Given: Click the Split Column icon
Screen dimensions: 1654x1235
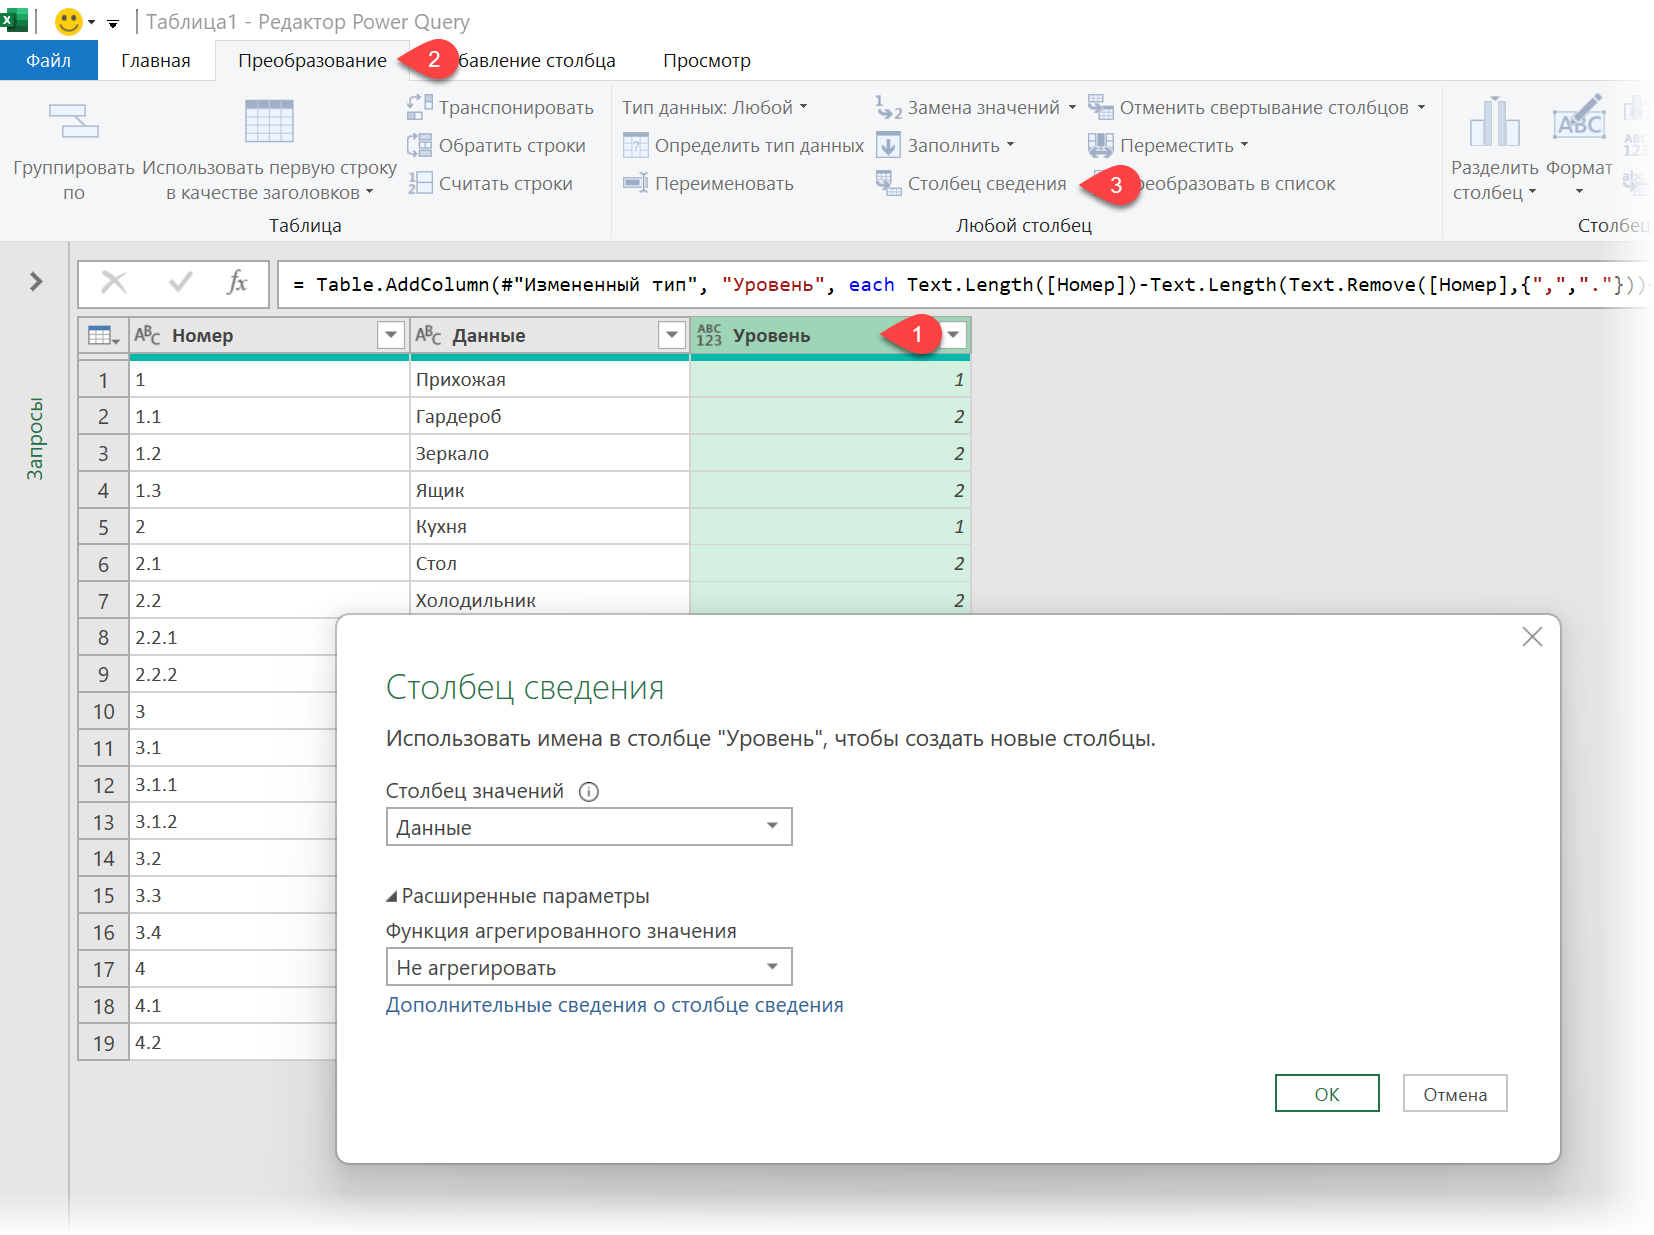Looking at the screenshot, I should pos(1495,121).
